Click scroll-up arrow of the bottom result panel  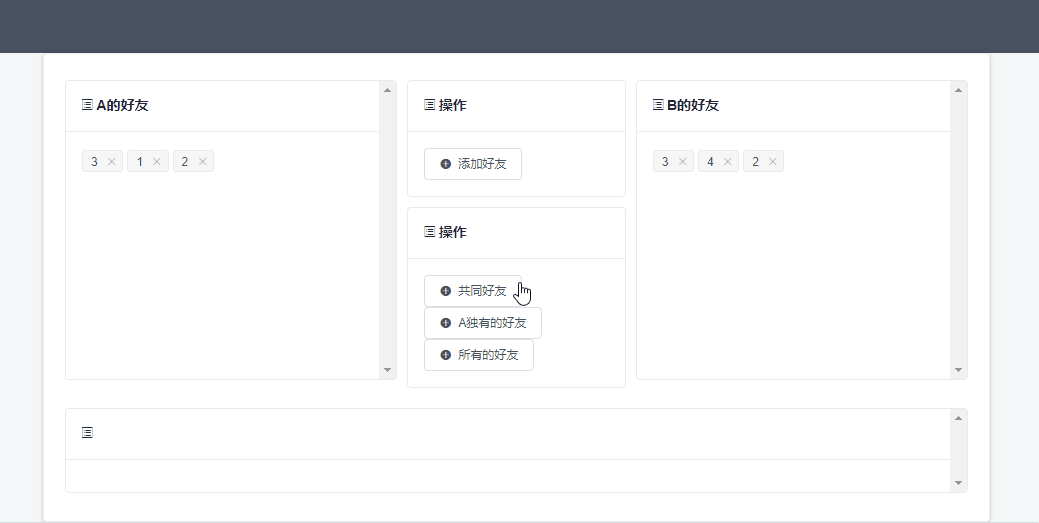click(958, 418)
